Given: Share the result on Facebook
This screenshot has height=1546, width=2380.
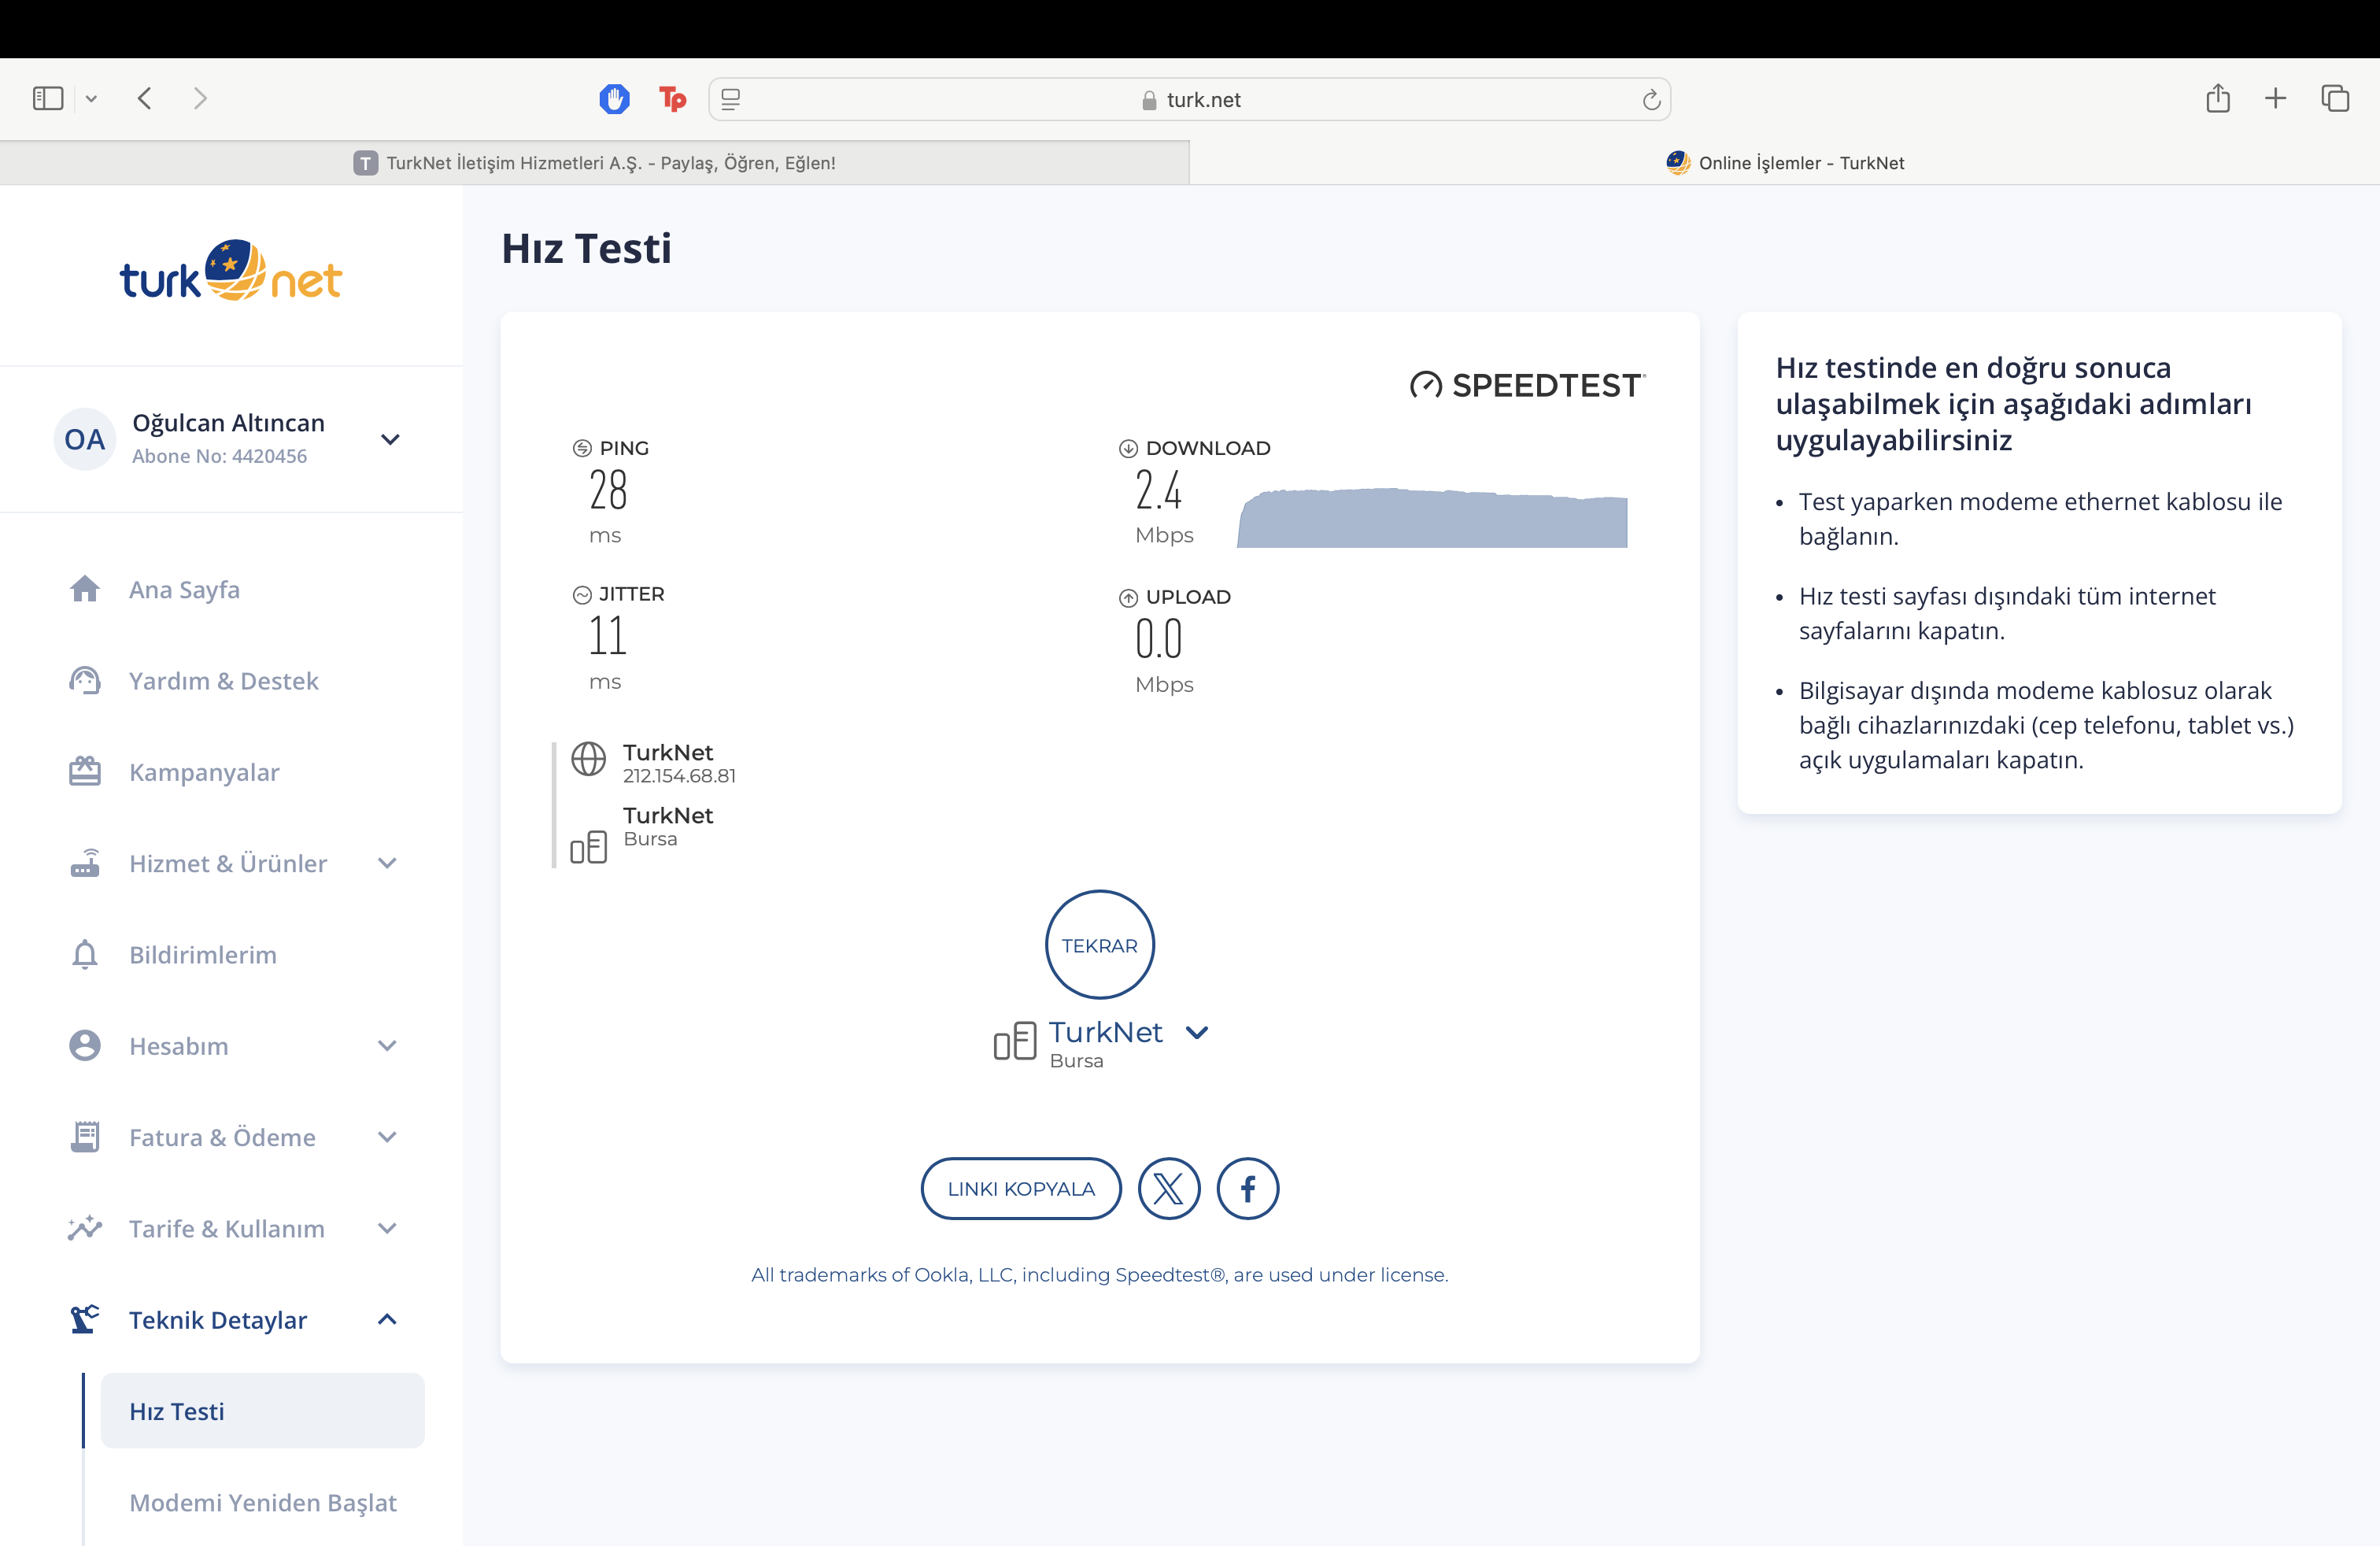Looking at the screenshot, I should 1248,1189.
